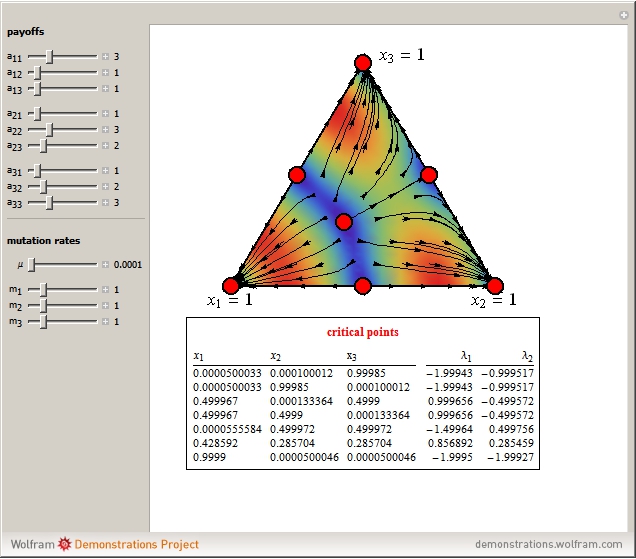The height and width of the screenshot is (559, 636).
Task: Expand the a32 slider plus control
Action: (105, 187)
